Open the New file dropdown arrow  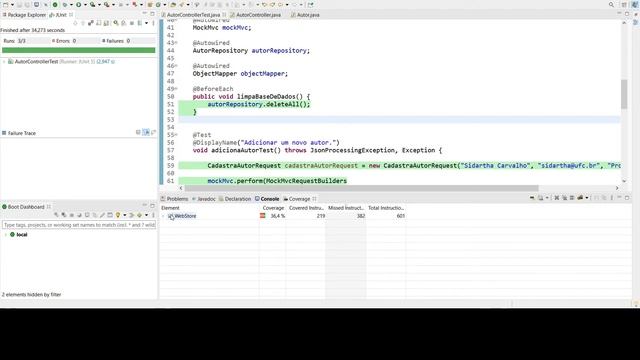click(12, 4)
